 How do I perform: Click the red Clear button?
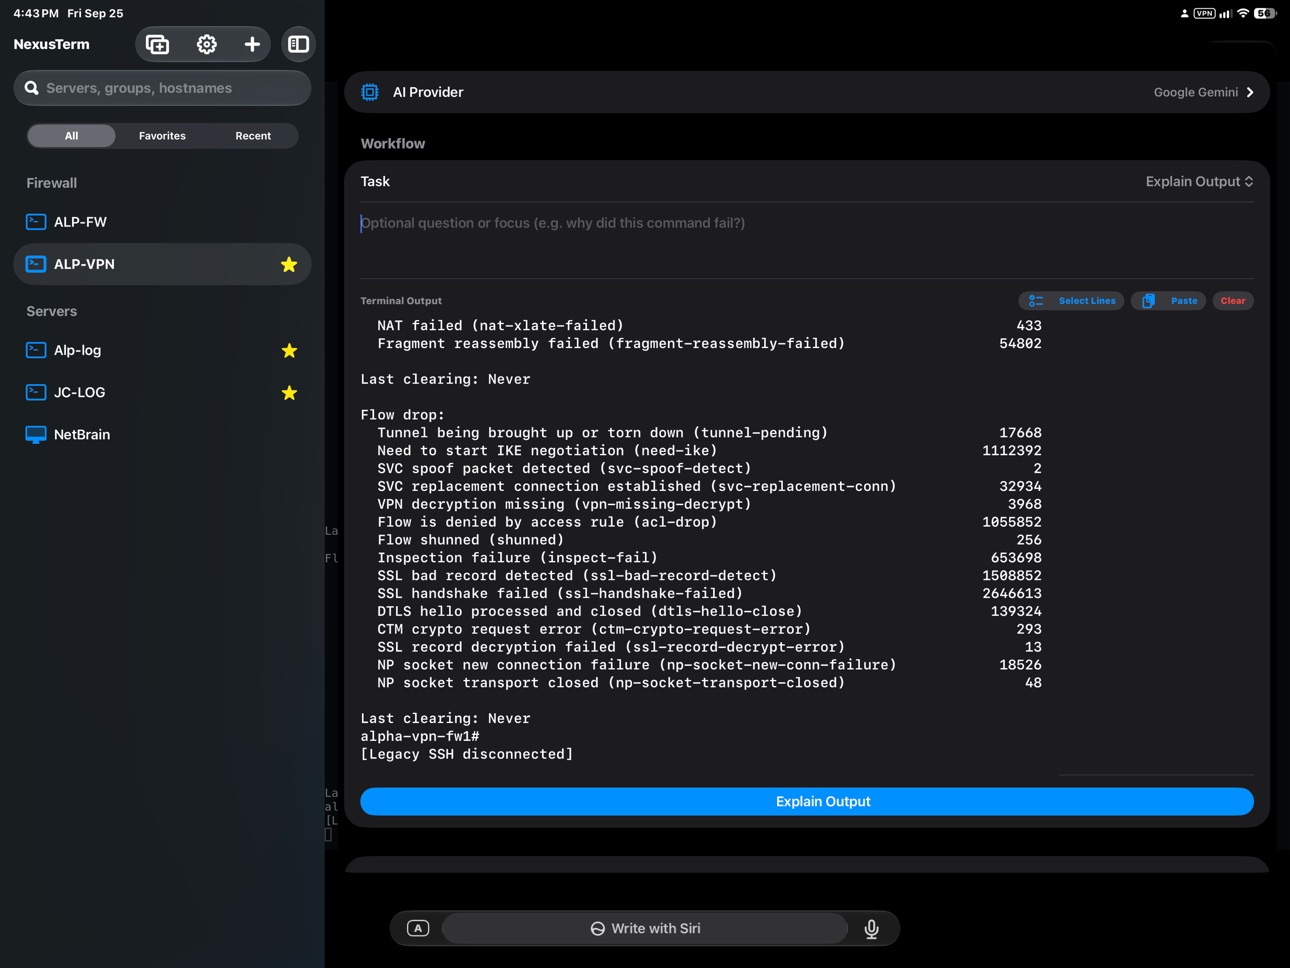point(1233,301)
